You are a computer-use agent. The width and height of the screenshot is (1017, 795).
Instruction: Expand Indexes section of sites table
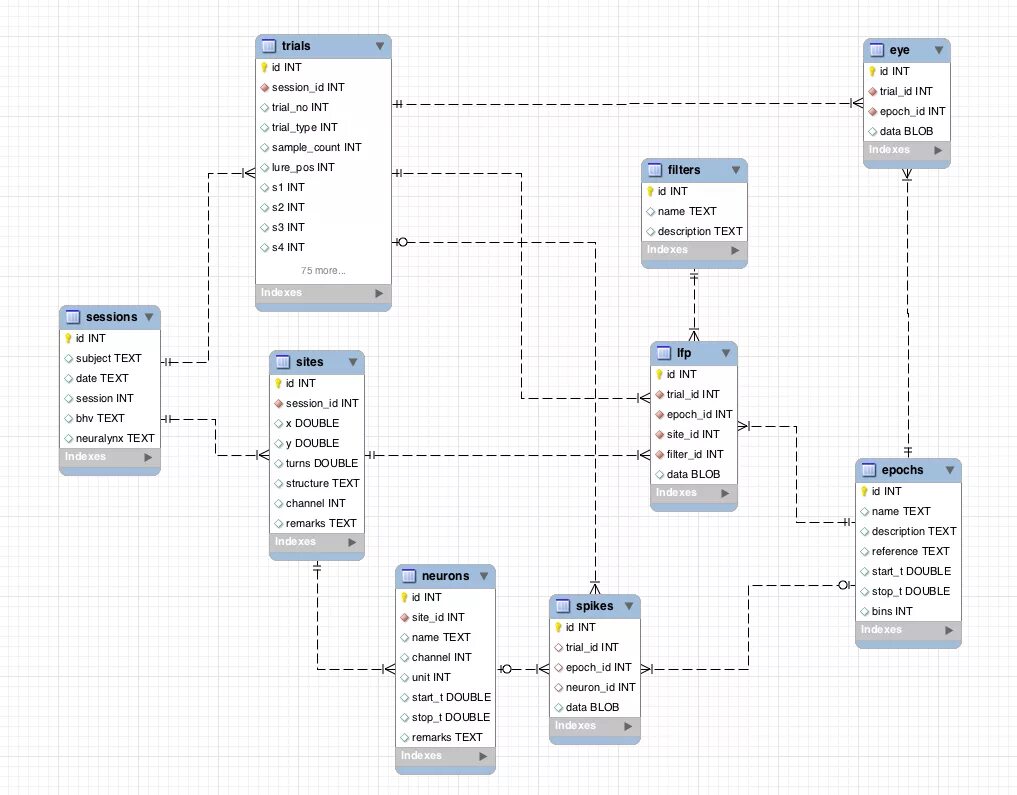click(x=352, y=542)
